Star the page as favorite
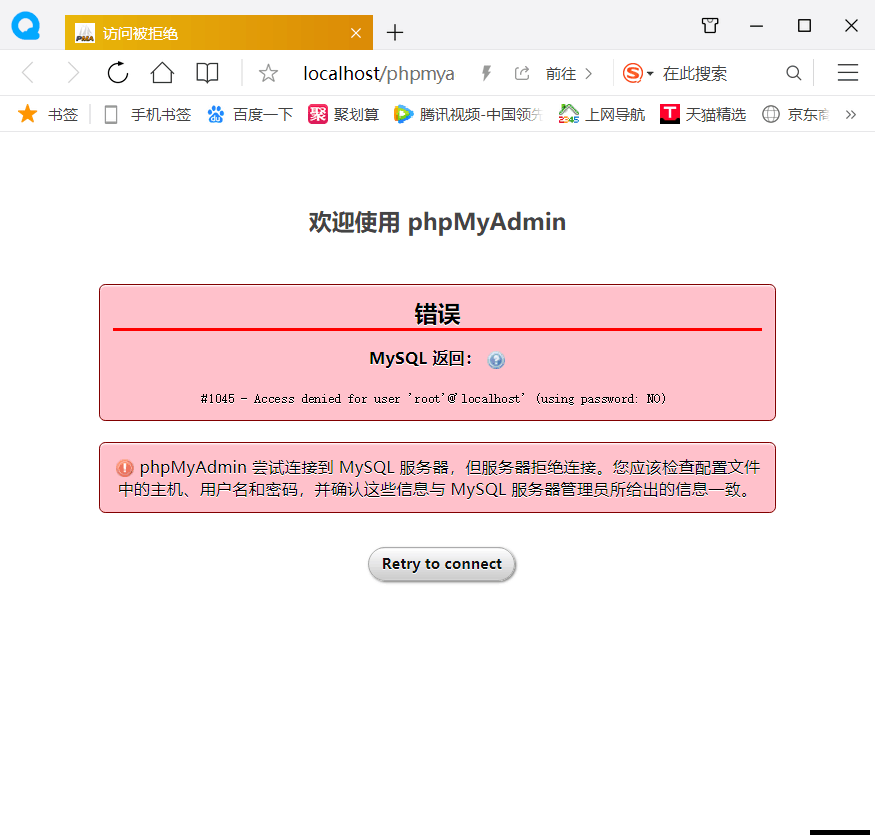Screen dimensions: 875x835 [x=267, y=72]
